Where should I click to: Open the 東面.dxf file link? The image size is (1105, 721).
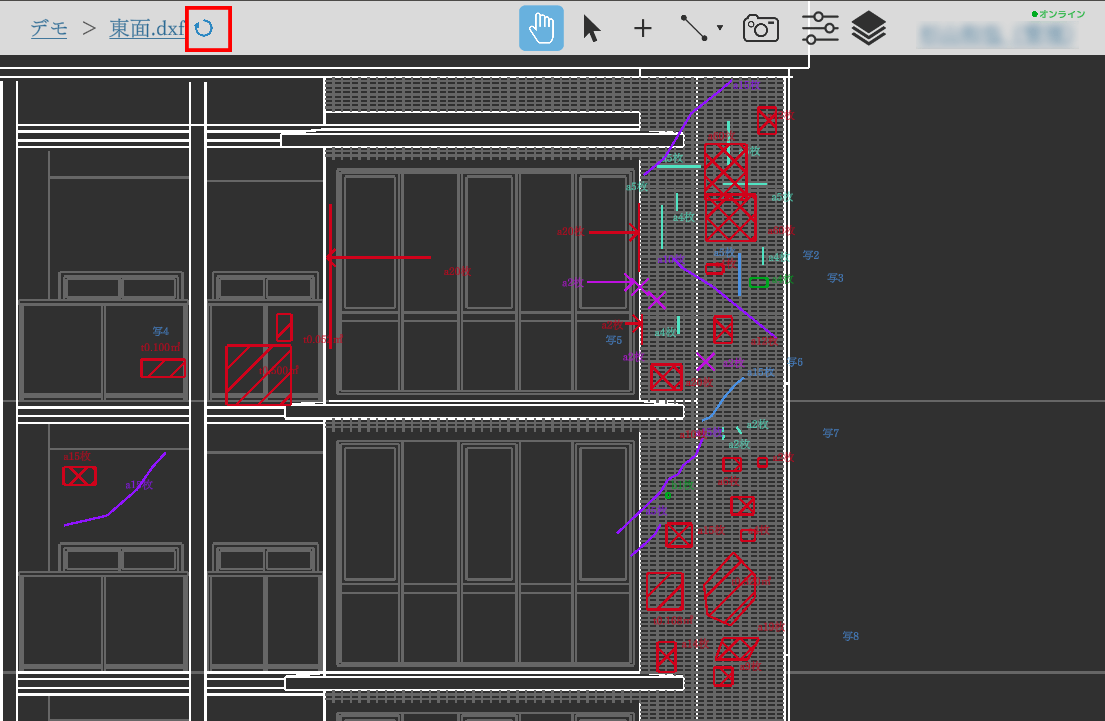tap(147, 28)
